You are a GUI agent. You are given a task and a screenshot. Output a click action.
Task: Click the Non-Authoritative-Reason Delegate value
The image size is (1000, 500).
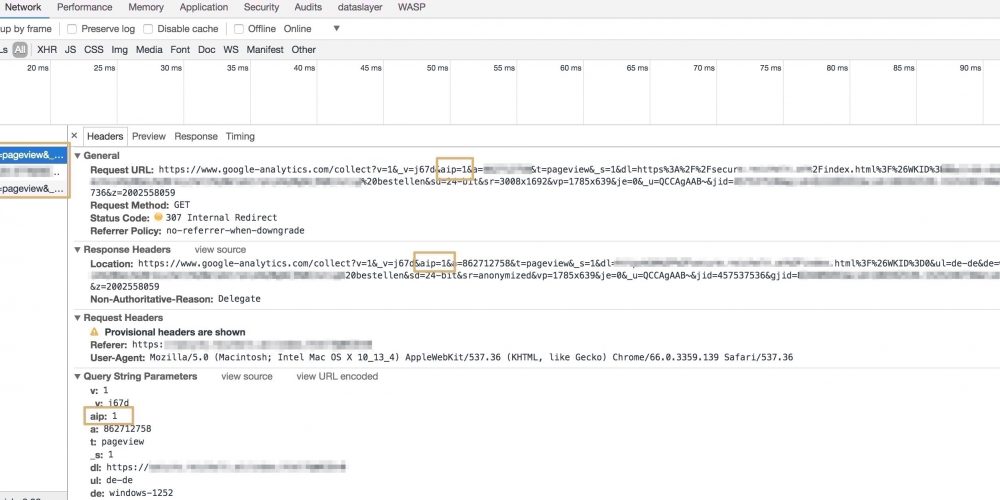239,298
